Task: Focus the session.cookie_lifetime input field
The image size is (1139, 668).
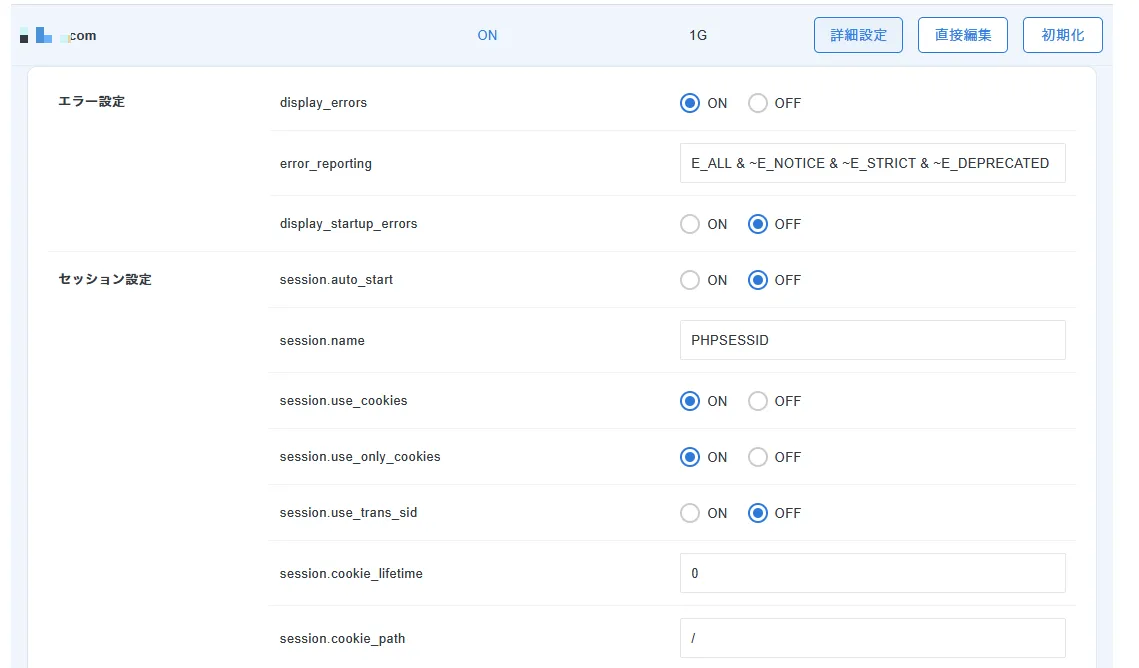Action: click(872, 574)
